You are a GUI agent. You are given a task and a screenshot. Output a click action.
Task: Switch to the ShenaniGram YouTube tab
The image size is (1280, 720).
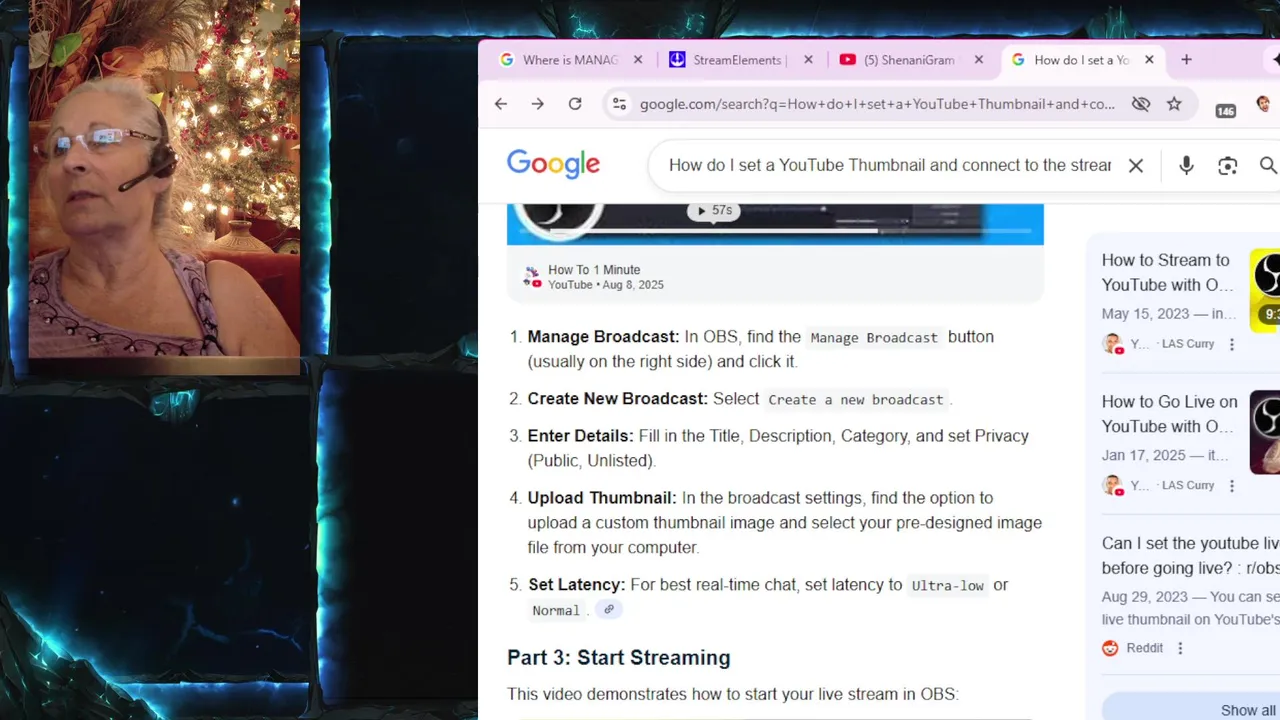(908, 60)
